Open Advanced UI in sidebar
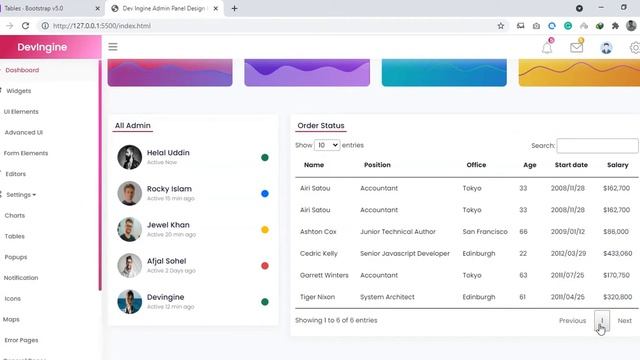This screenshot has width=640, height=360. tap(24, 133)
